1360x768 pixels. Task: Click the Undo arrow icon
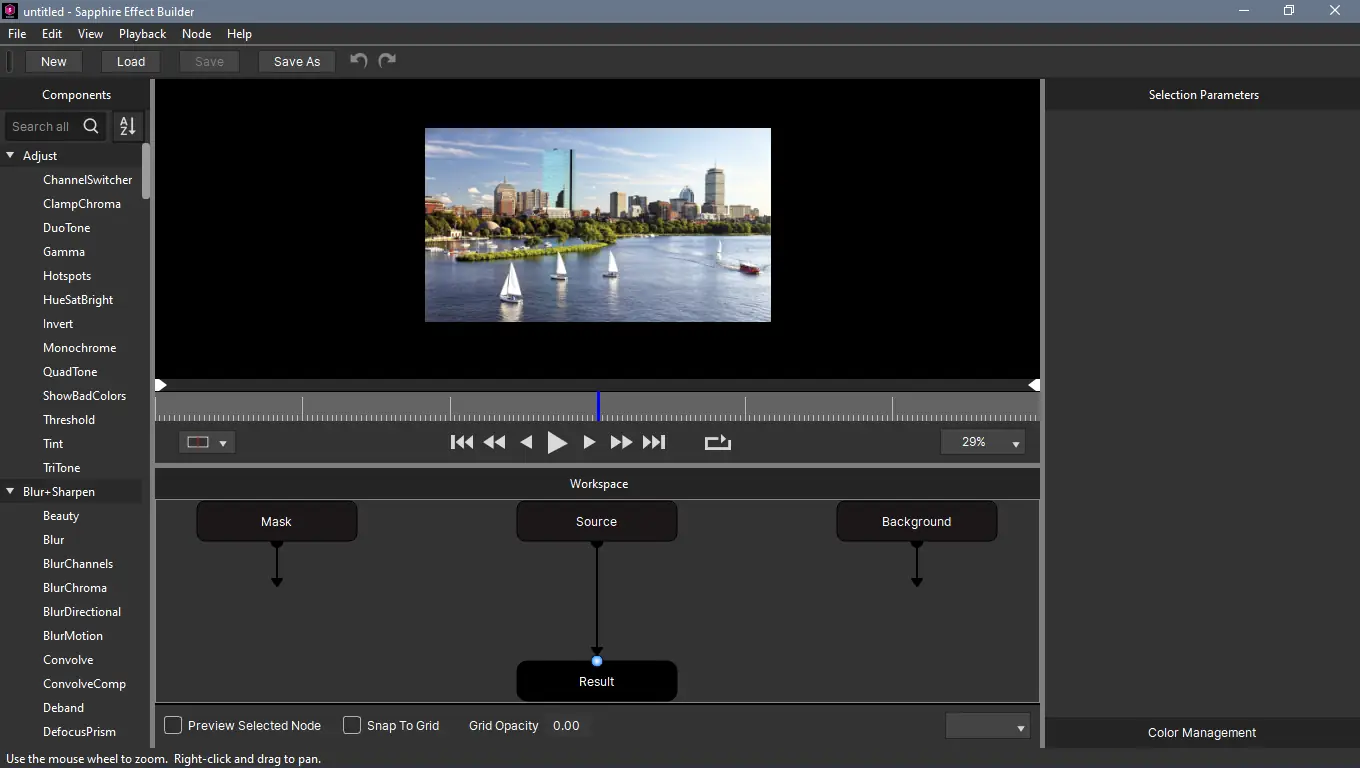pyautogui.click(x=358, y=61)
